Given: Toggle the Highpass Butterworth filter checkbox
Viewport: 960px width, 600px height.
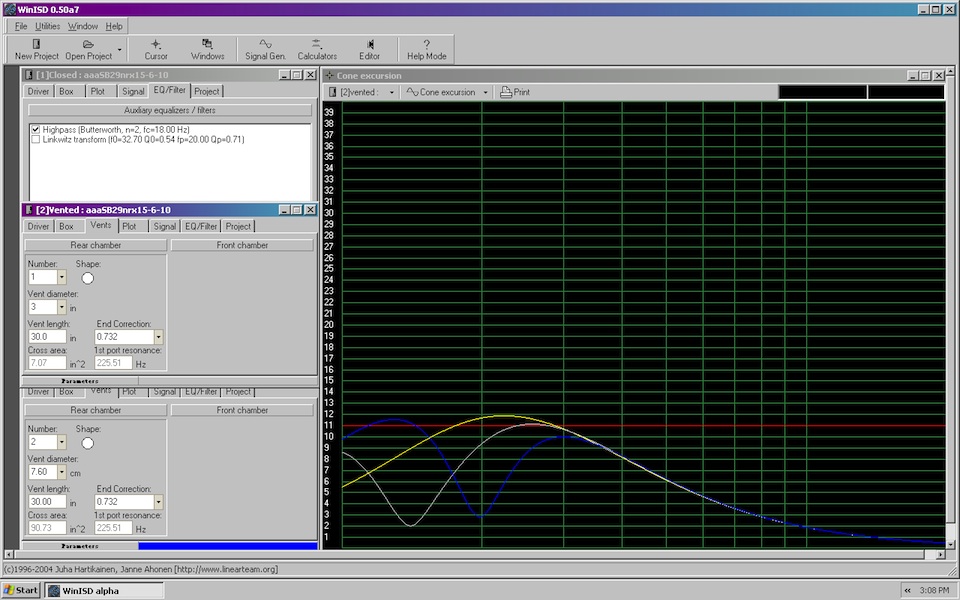Looking at the screenshot, I should (x=36, y=130).
